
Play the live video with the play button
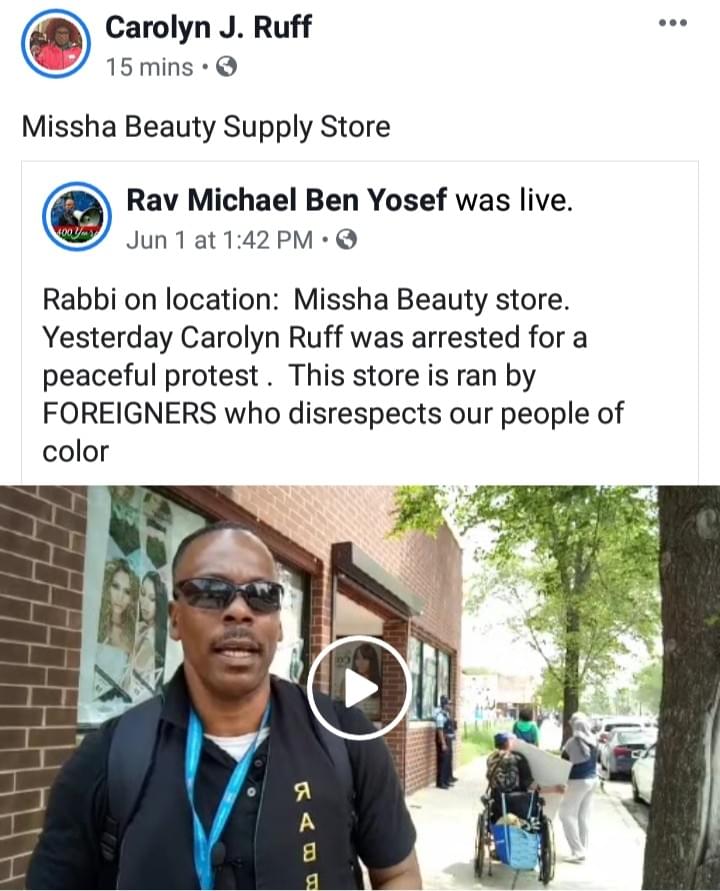359,688
